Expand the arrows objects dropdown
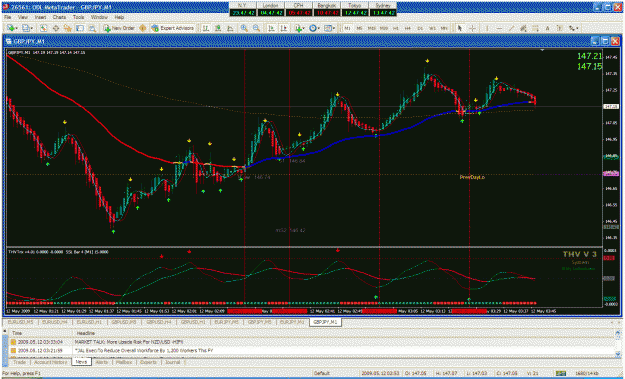625x379 pixels. point(577,28)
